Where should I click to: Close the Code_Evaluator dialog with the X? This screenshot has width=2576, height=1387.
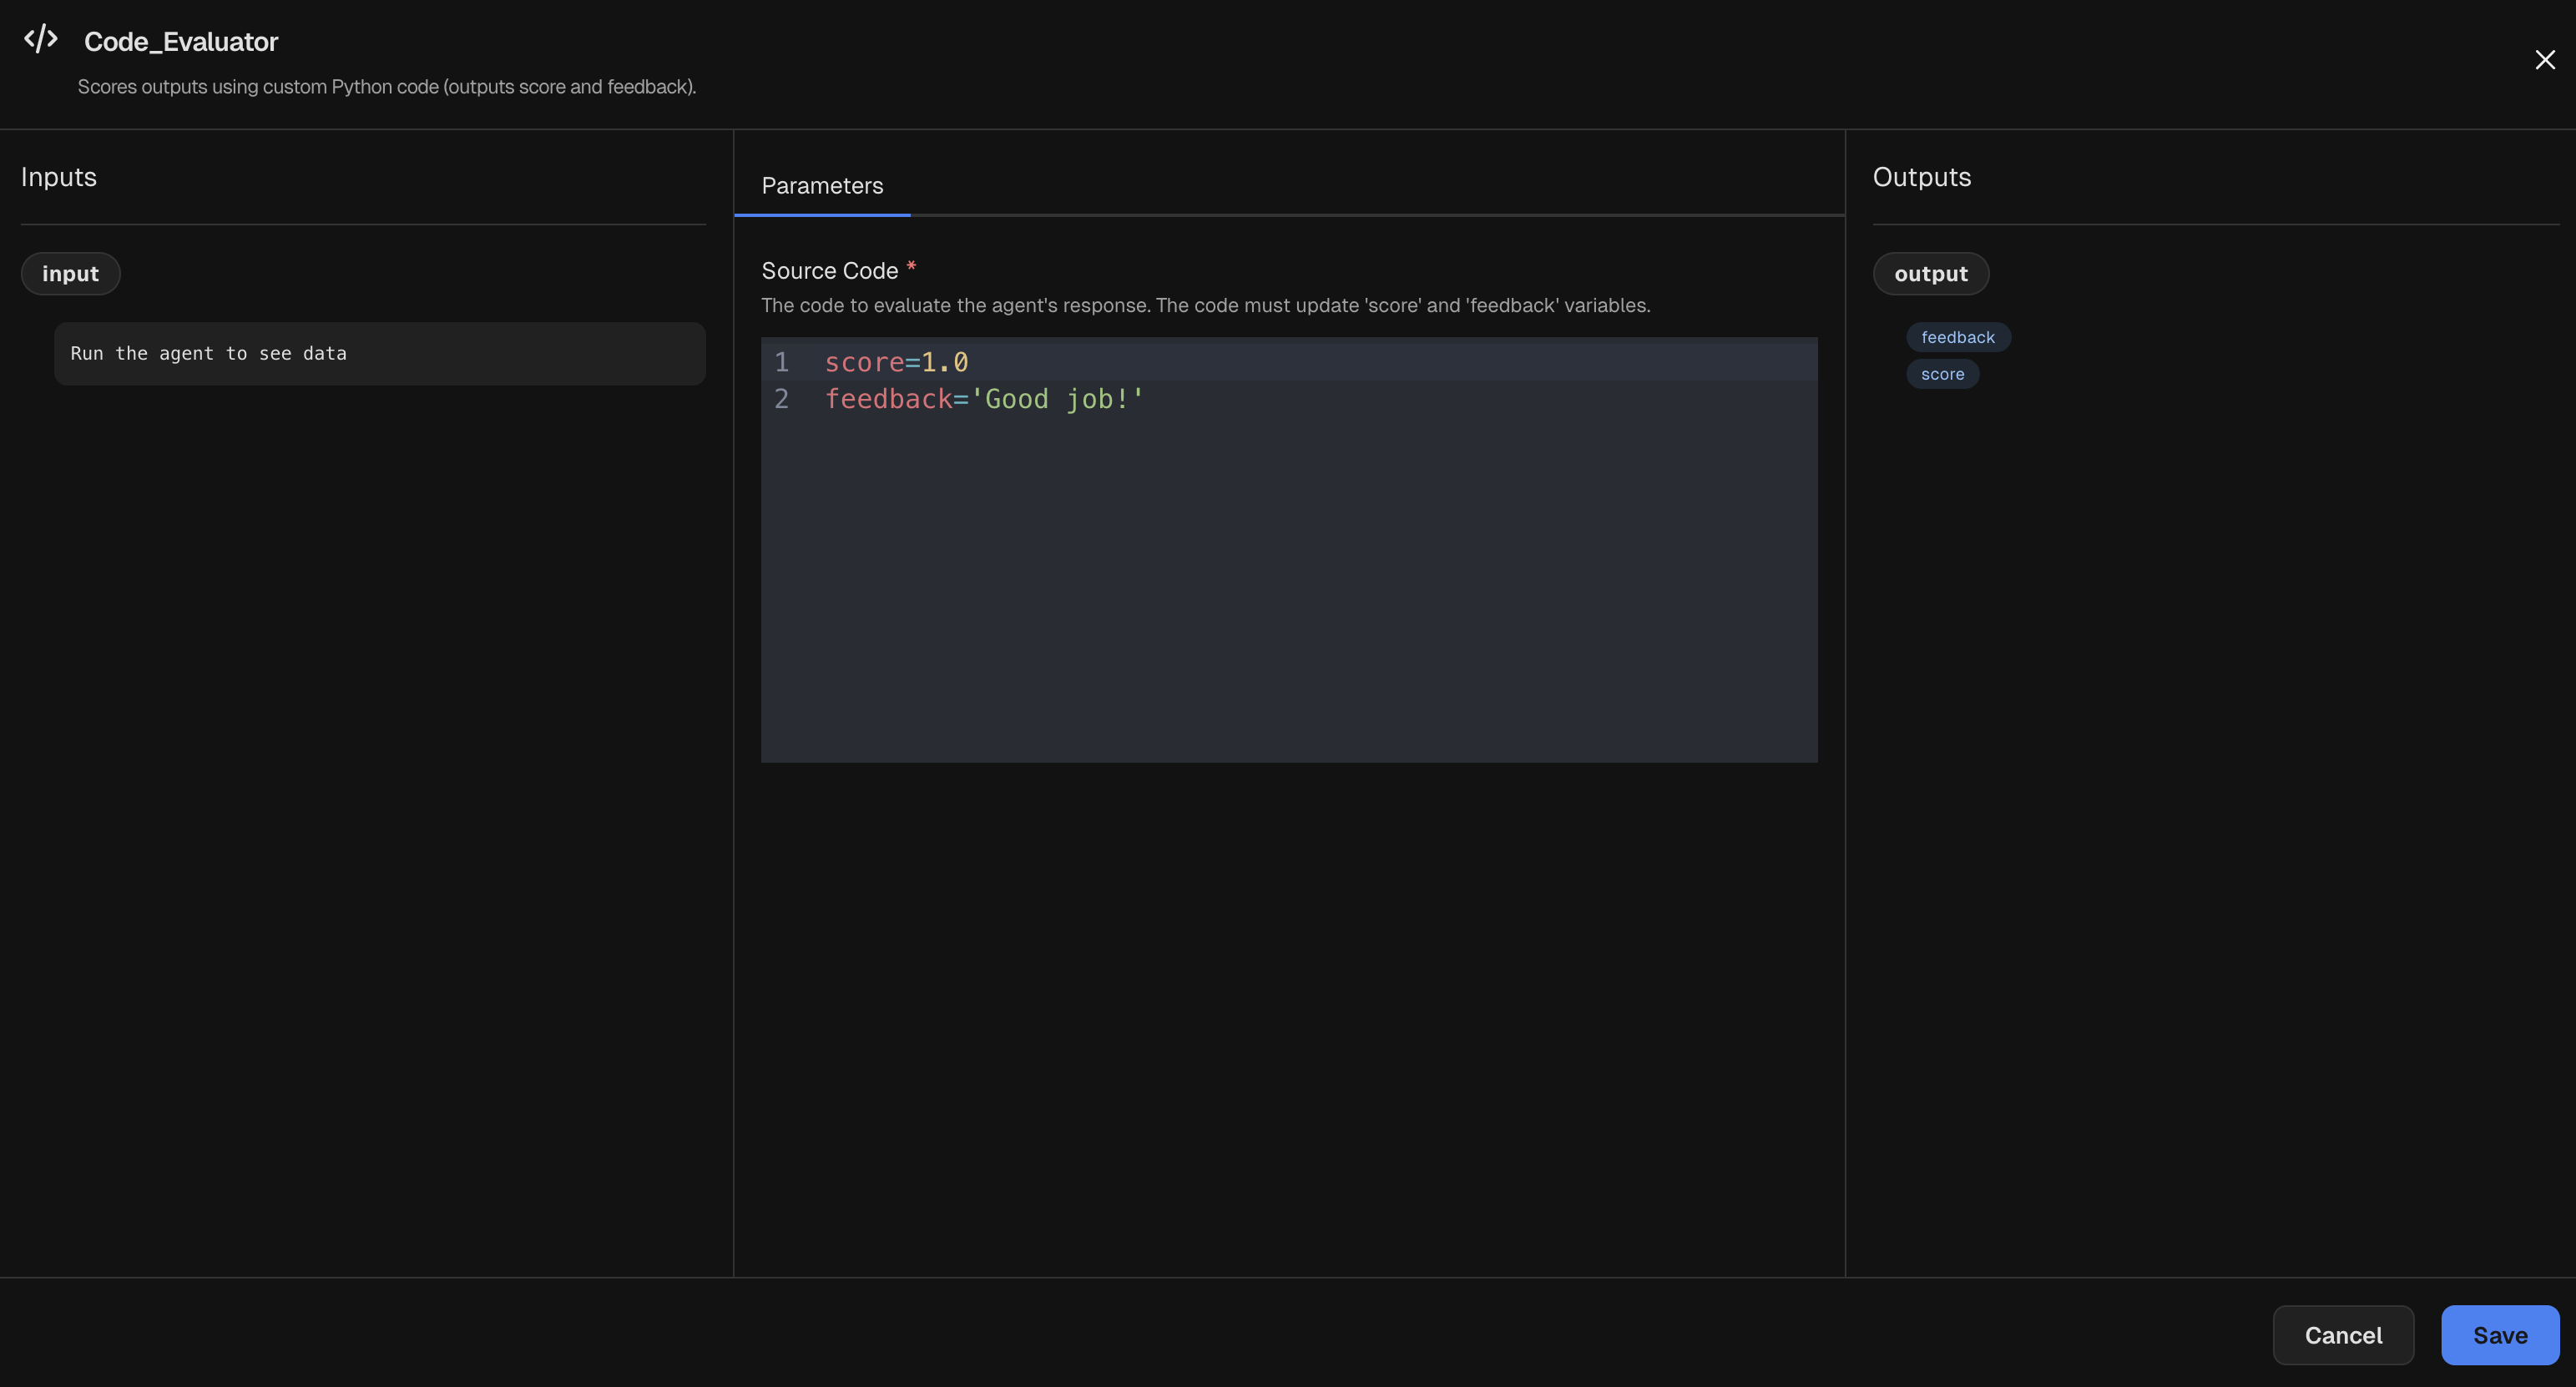pos(2544,59)
